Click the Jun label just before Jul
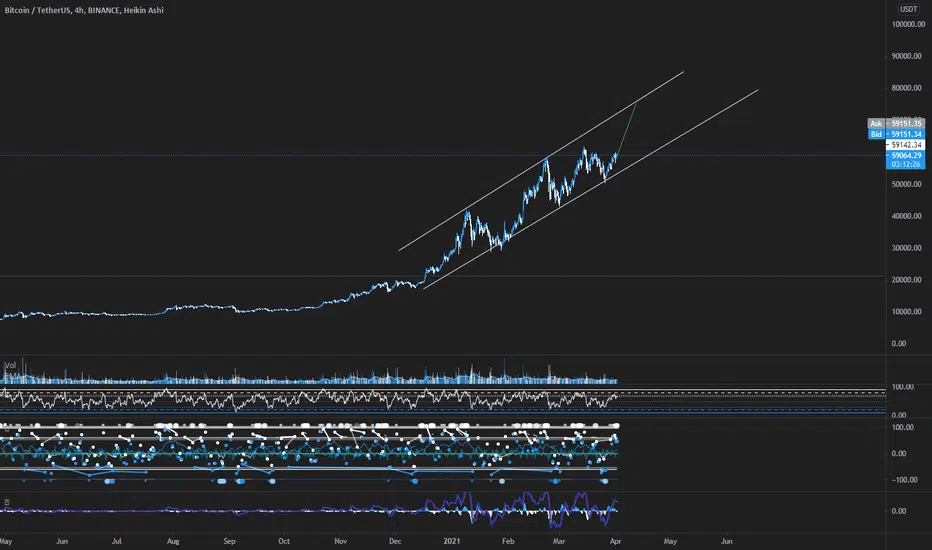This screenshot has height=550, width=932. 62,542
